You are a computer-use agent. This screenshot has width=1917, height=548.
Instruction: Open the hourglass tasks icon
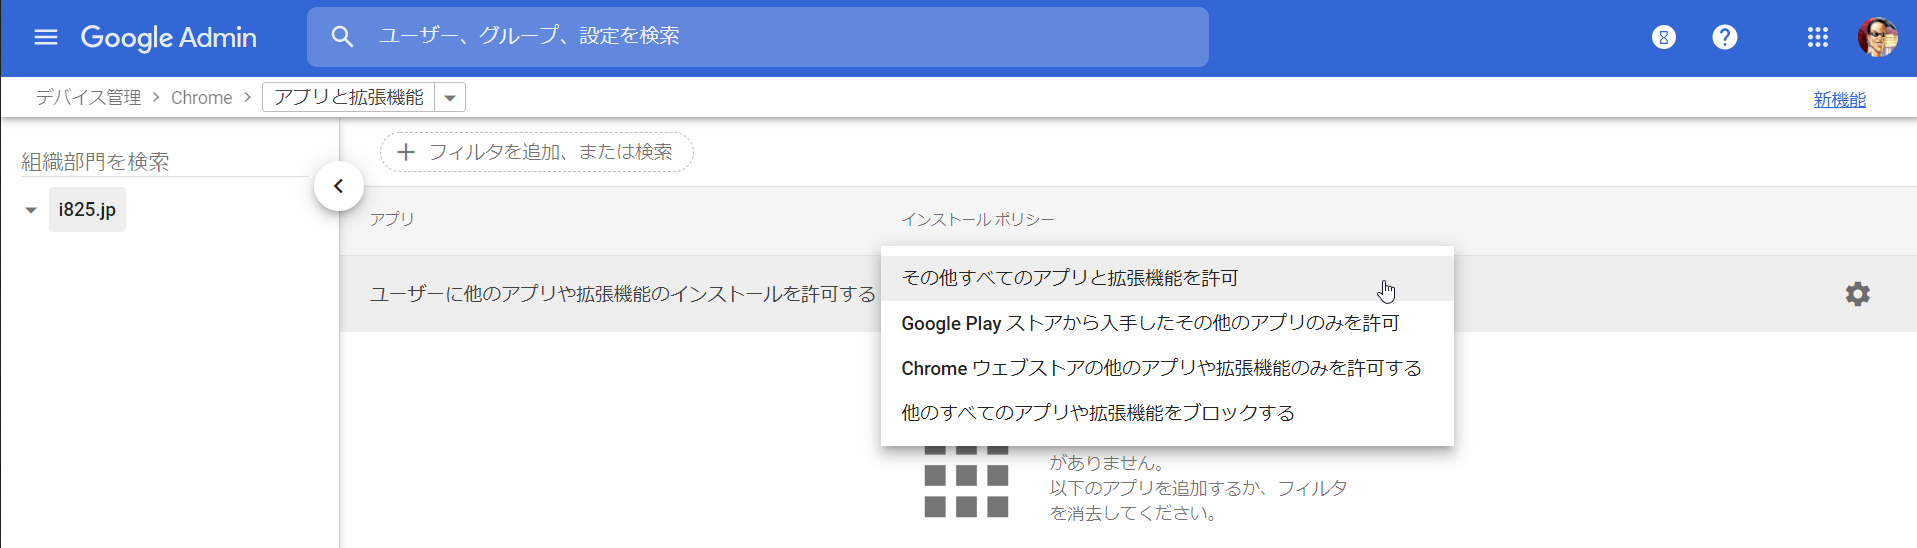click(1663, 37)
